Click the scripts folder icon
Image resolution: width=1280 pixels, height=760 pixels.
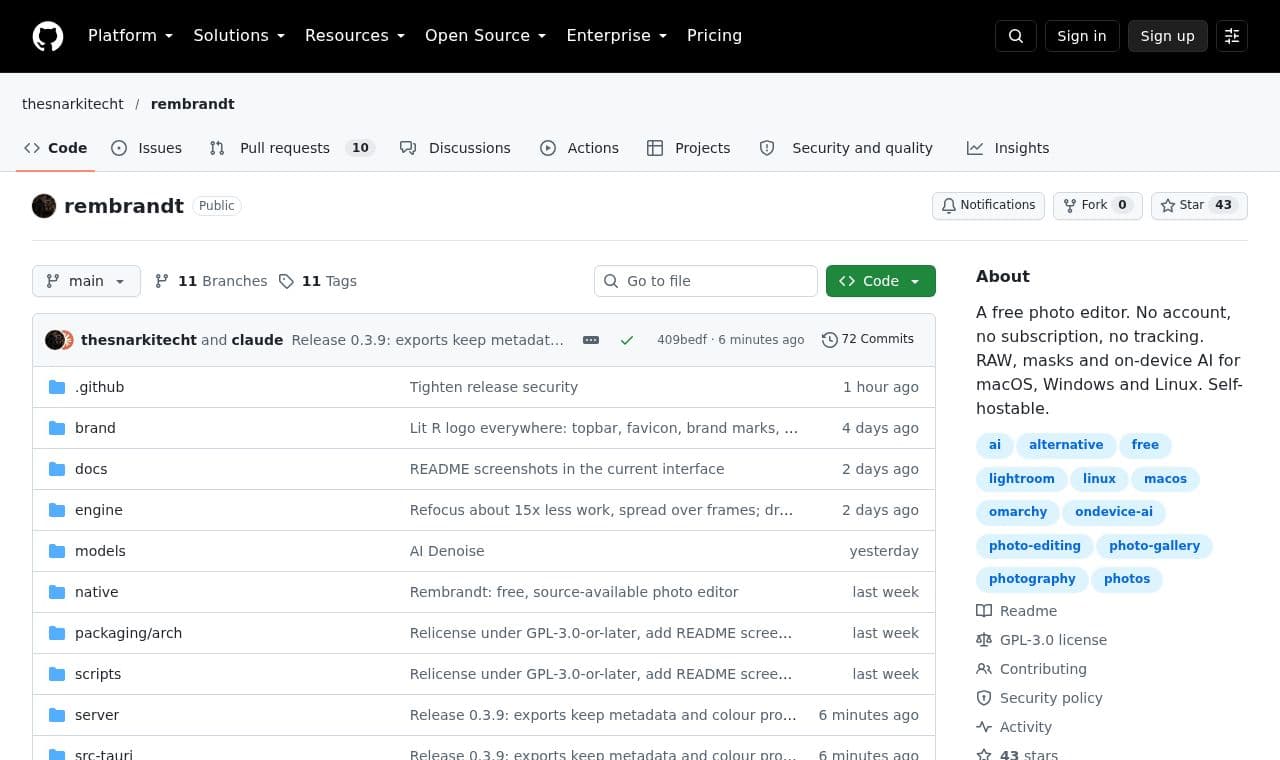[57, 674]
